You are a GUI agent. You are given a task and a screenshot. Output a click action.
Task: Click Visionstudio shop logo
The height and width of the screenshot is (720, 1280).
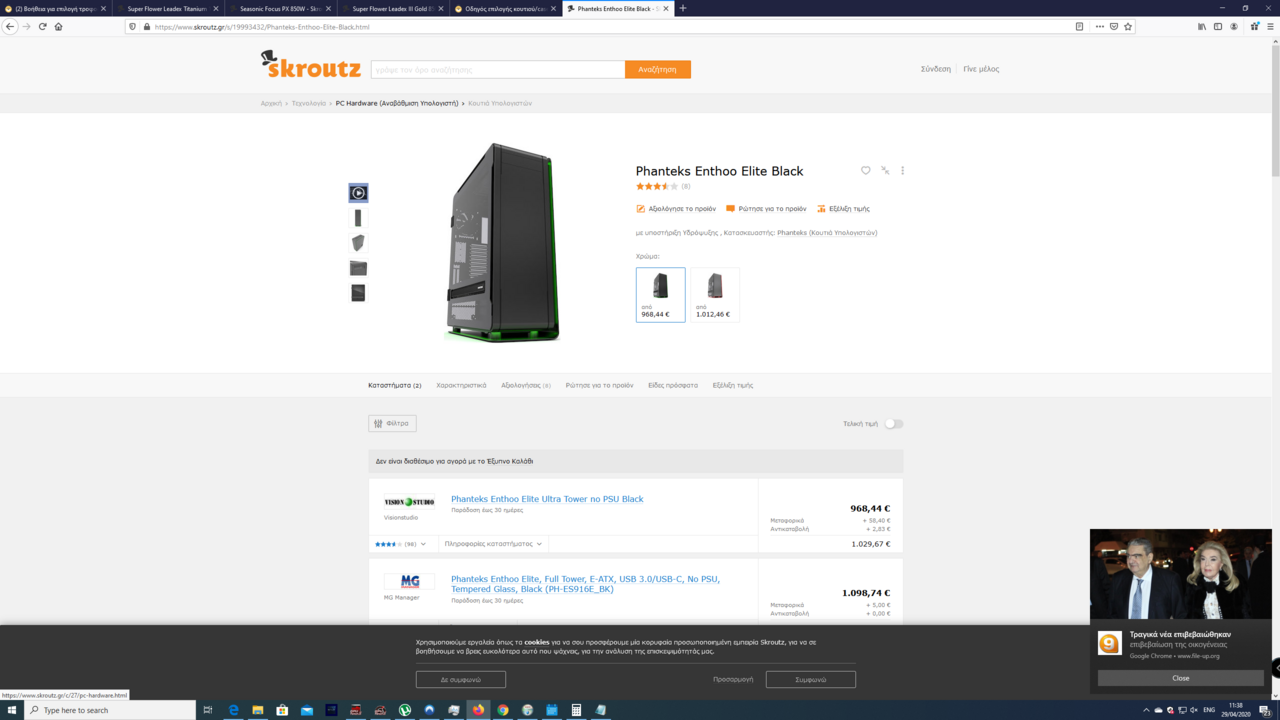[x=409, y=502]
